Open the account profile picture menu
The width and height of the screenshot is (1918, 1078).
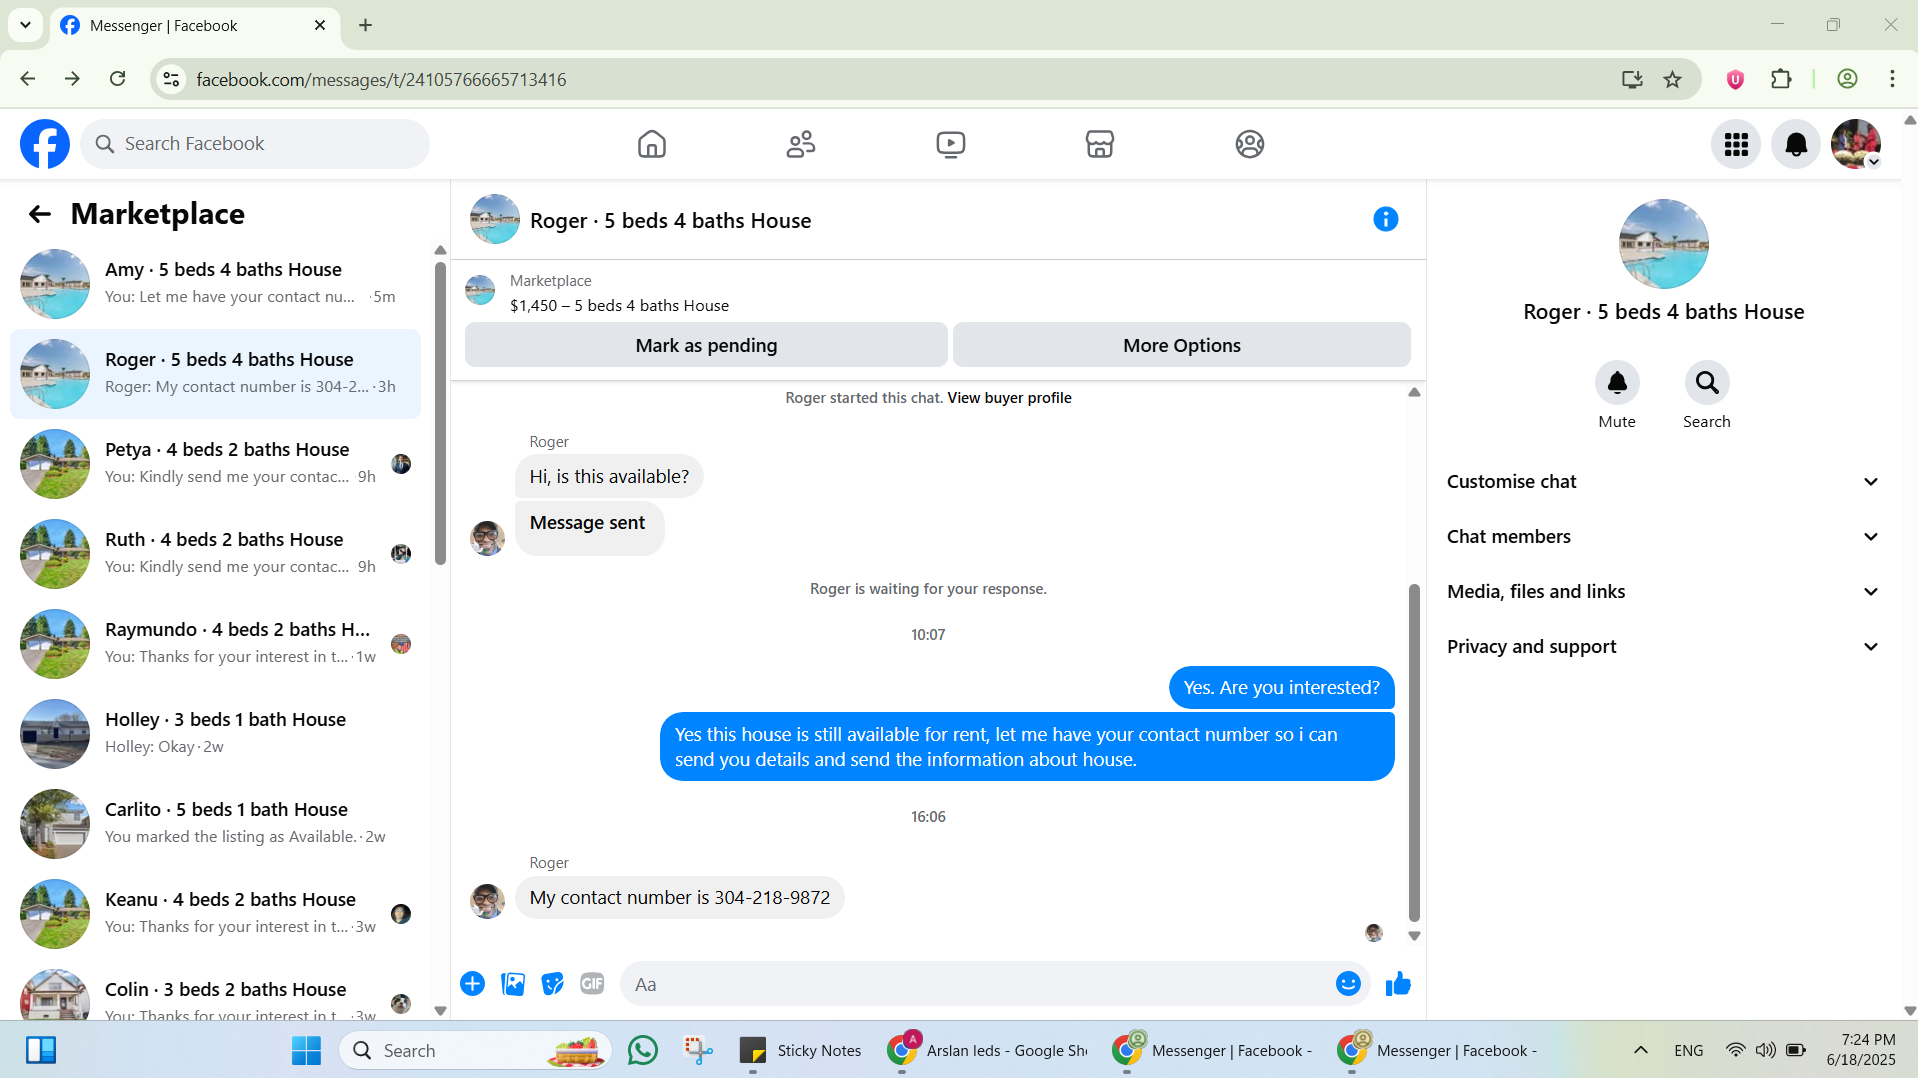coord(1856,144)
